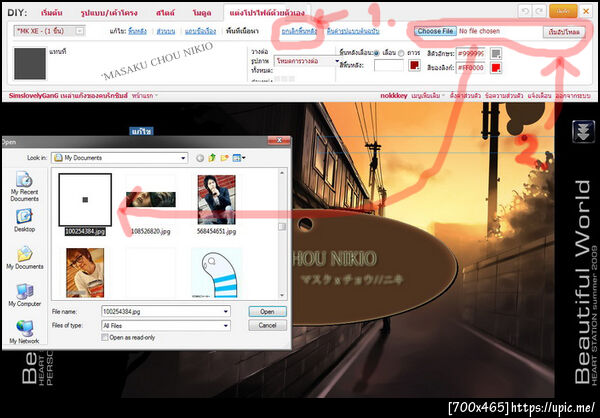This screenshot has height=418, width=600.
Task: Open My Computer in dialog sidebar
Action: tap(24, 295)
